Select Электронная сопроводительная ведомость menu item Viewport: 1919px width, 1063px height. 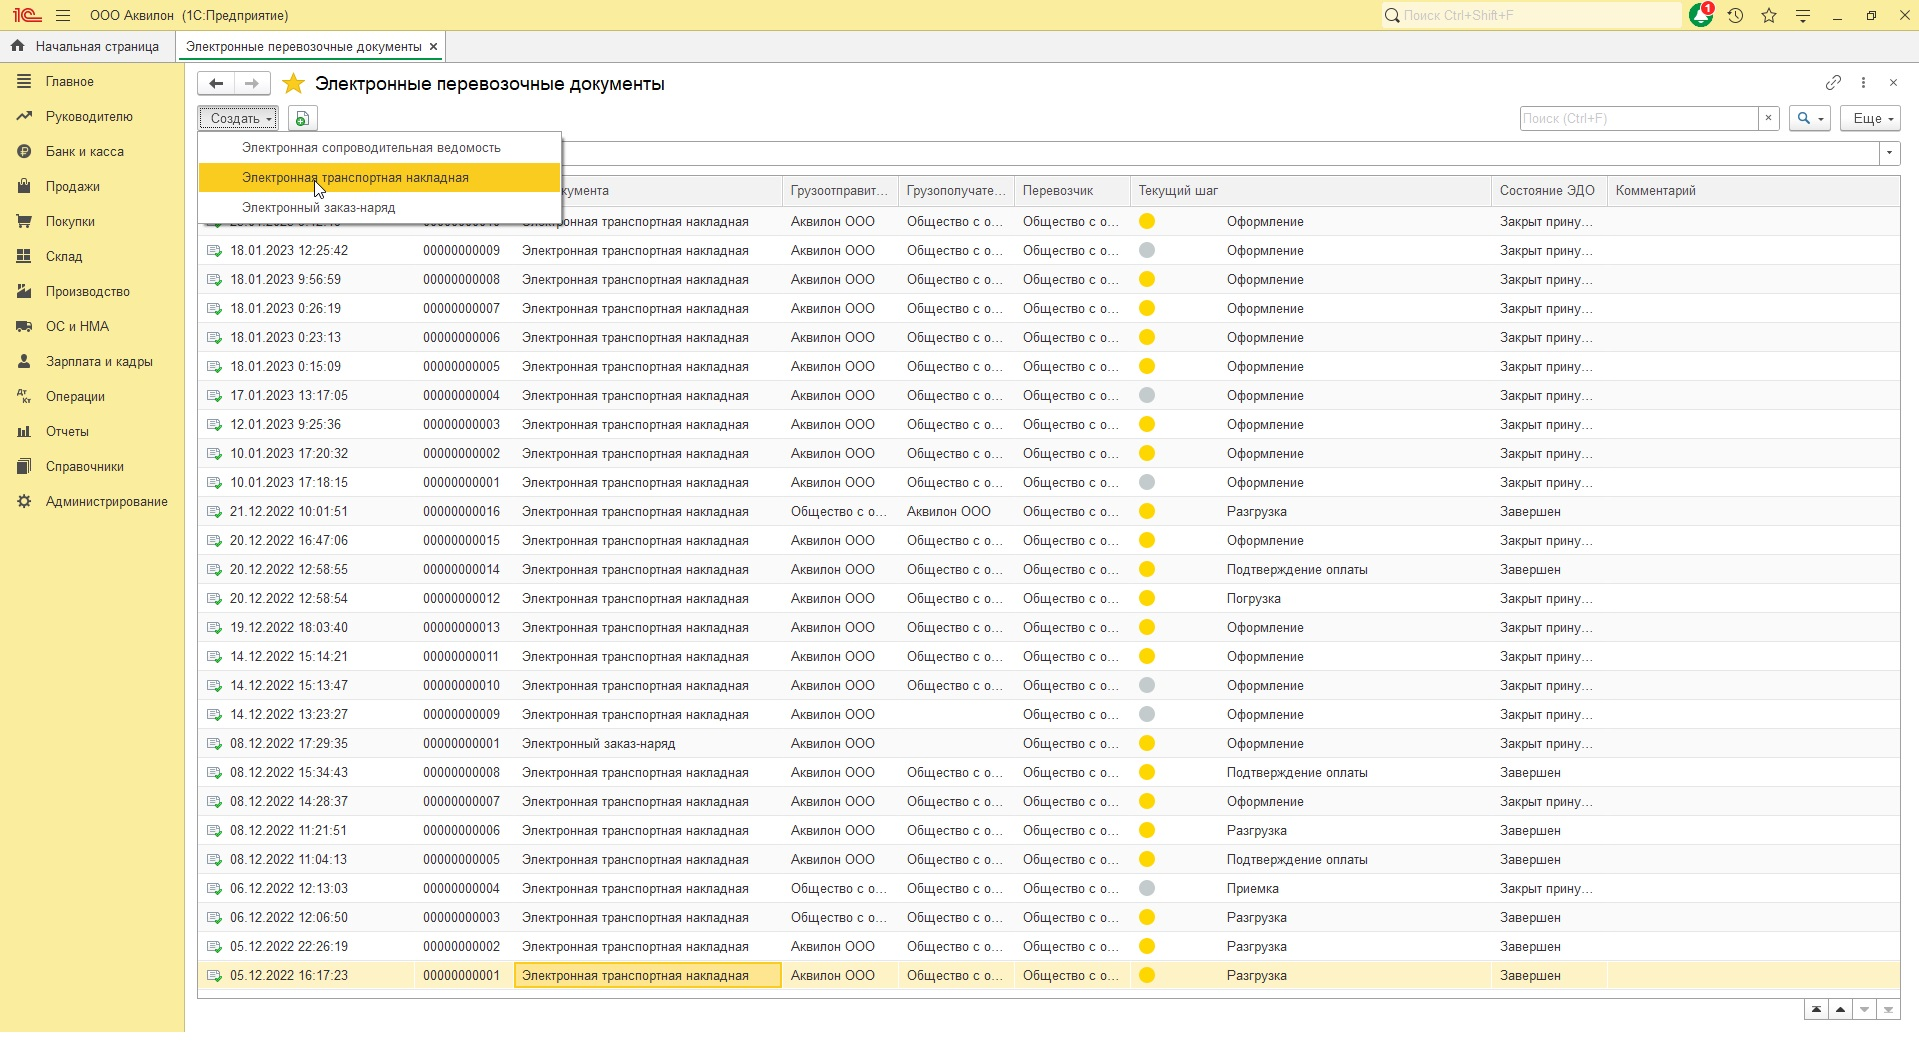coord(371,148)
